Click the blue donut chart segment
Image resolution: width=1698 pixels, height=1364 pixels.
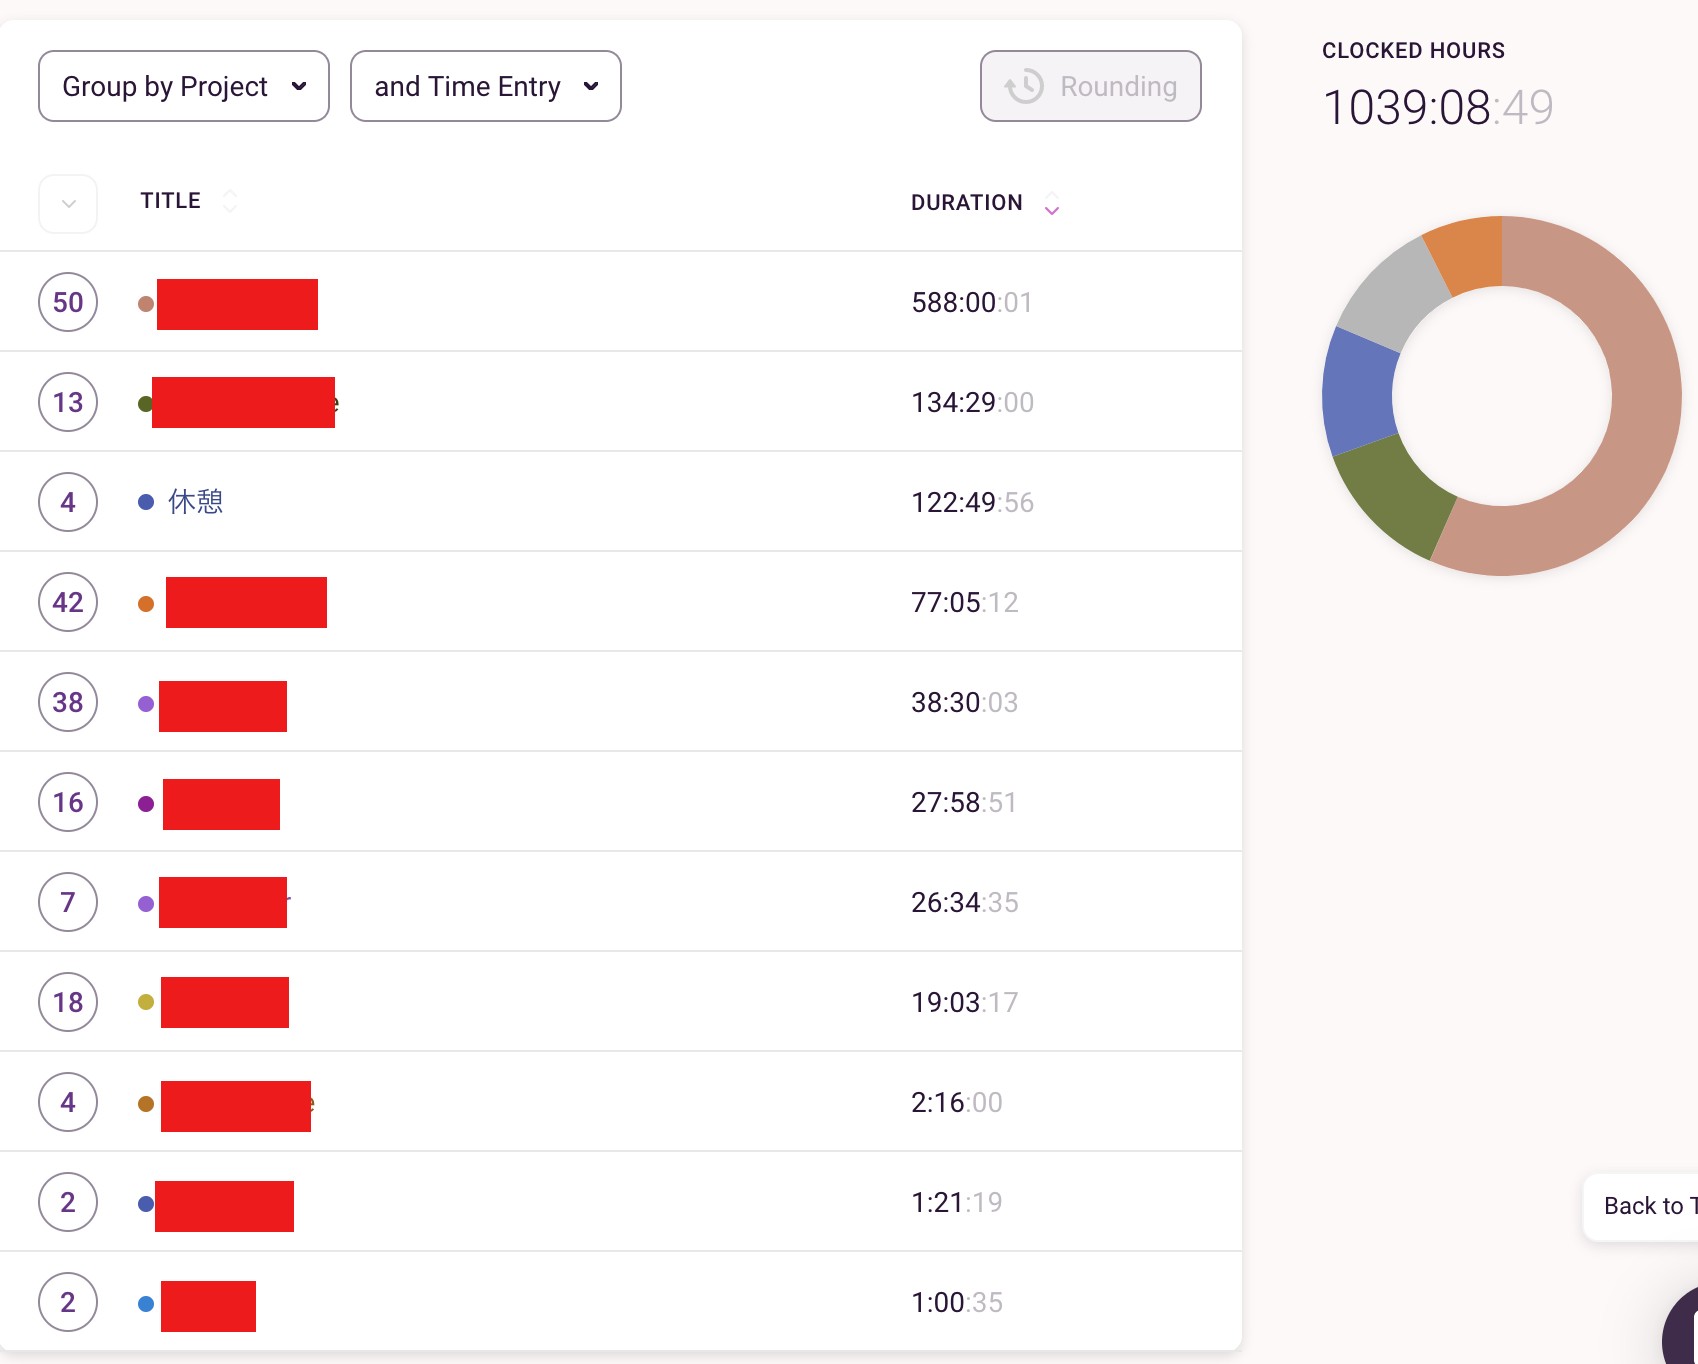[1358, 392]
